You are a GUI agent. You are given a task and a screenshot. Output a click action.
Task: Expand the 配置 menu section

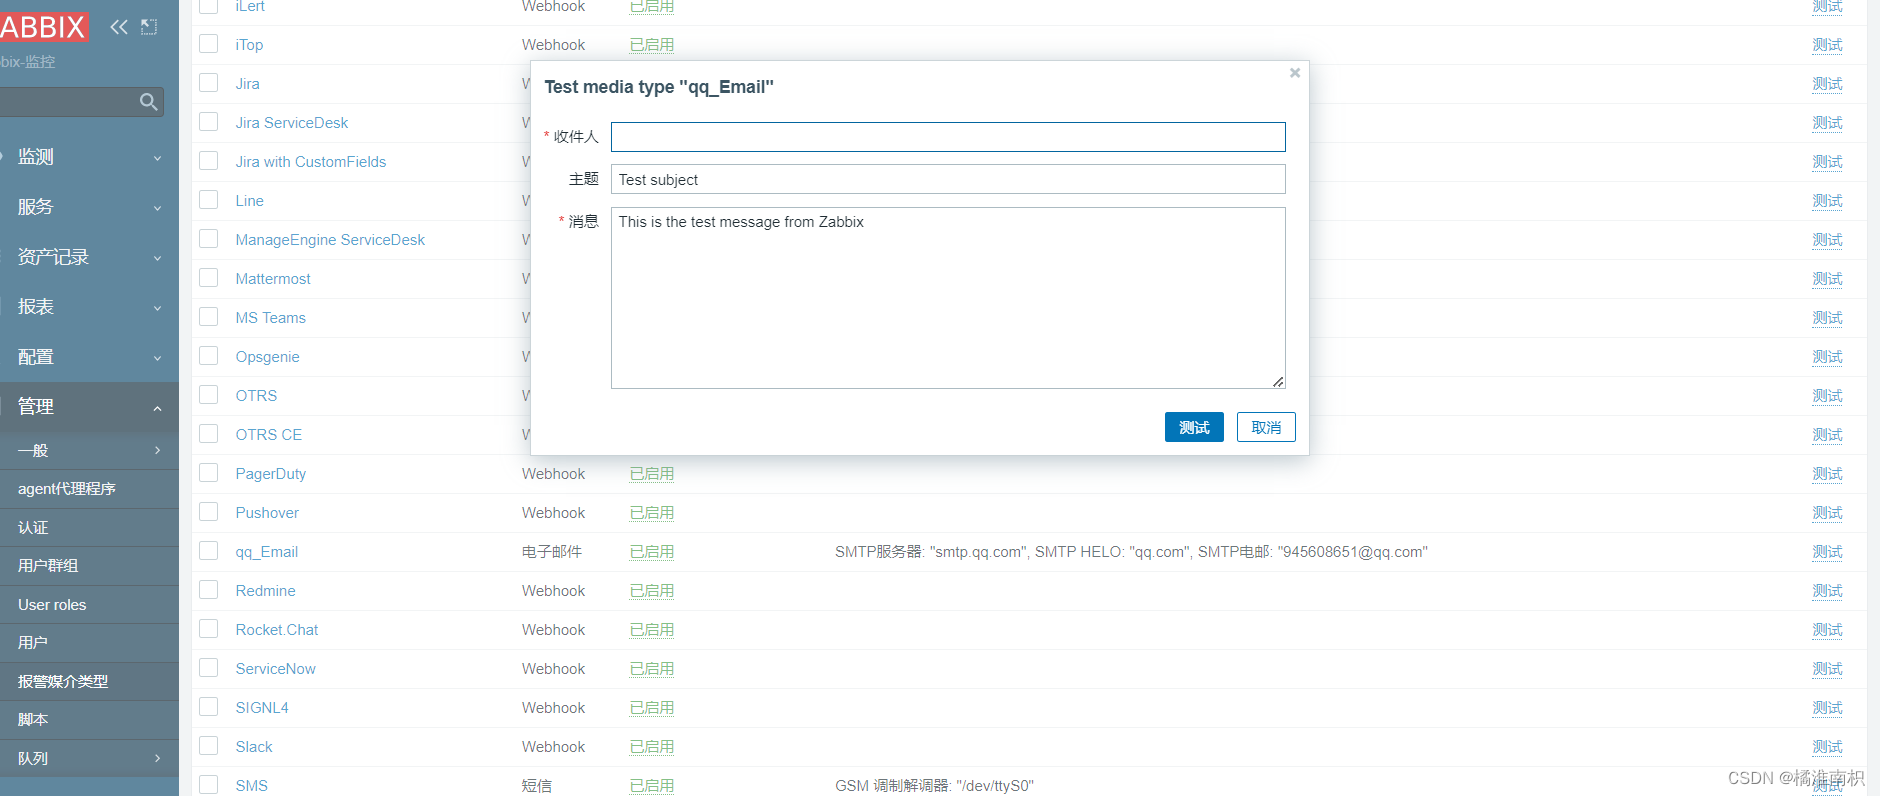(x=89, y=357)
